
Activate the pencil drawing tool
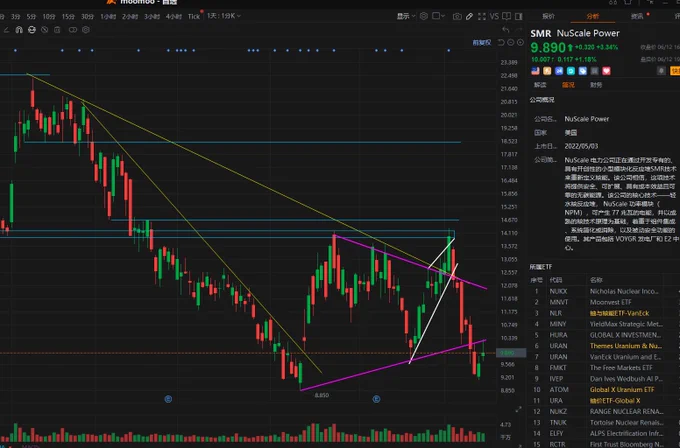[x=469, y=16]
